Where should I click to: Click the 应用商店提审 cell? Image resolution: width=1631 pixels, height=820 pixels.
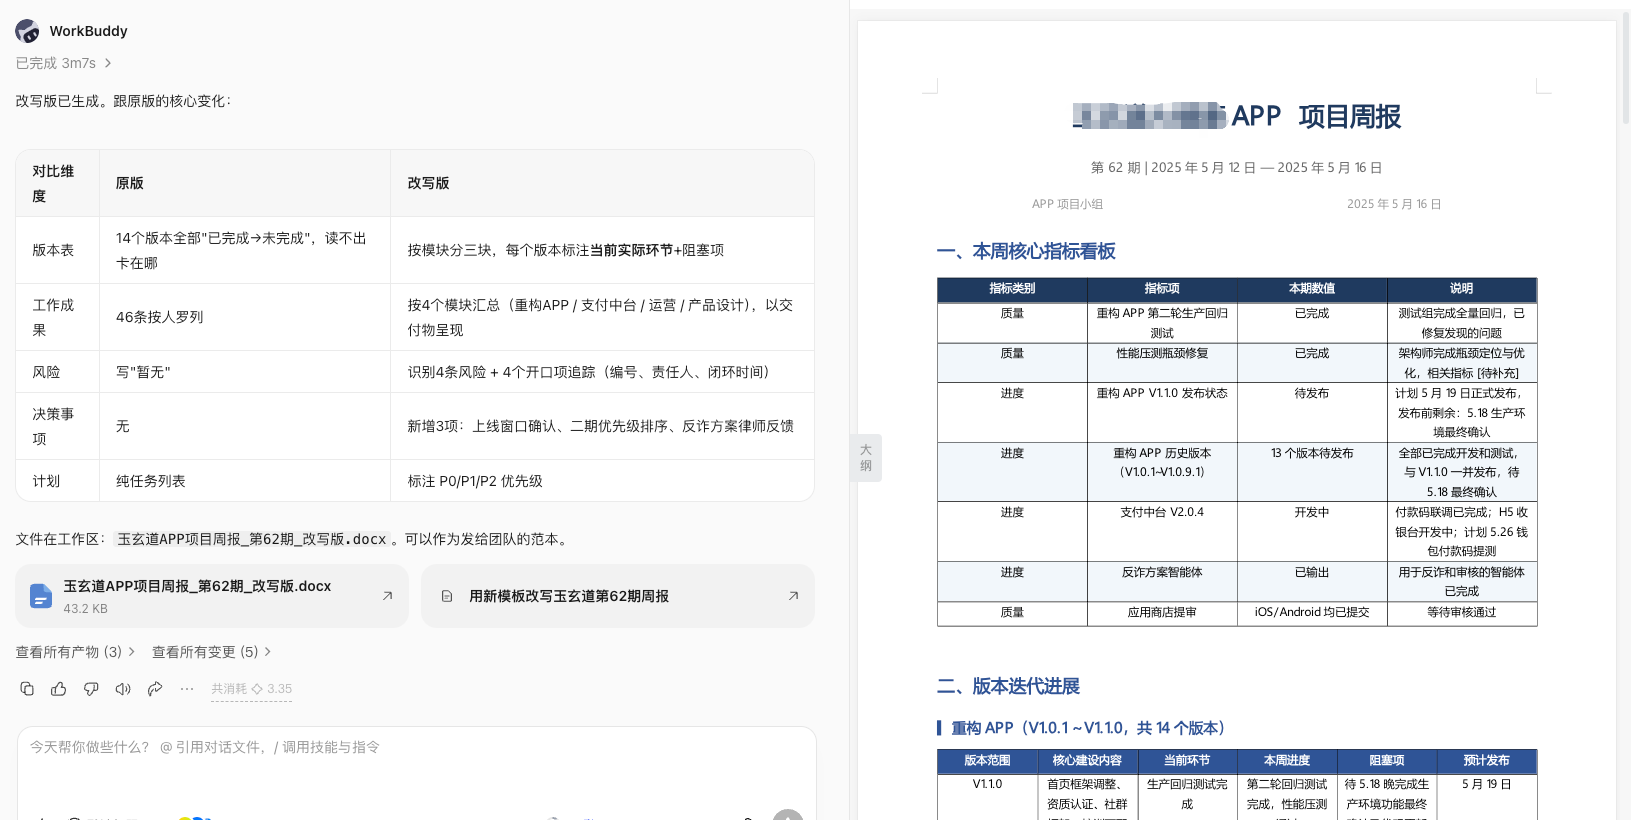pyautogui.click(x=1162, y=612)
